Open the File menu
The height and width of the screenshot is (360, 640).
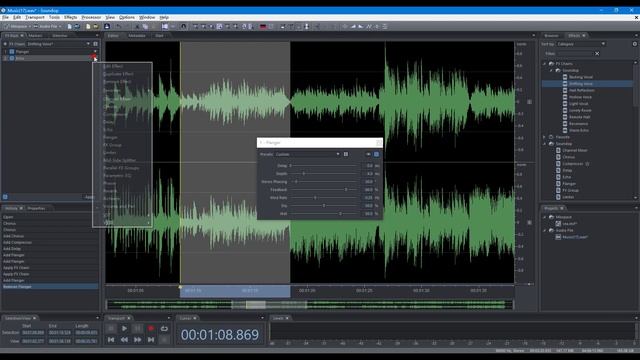coord(5,18)
